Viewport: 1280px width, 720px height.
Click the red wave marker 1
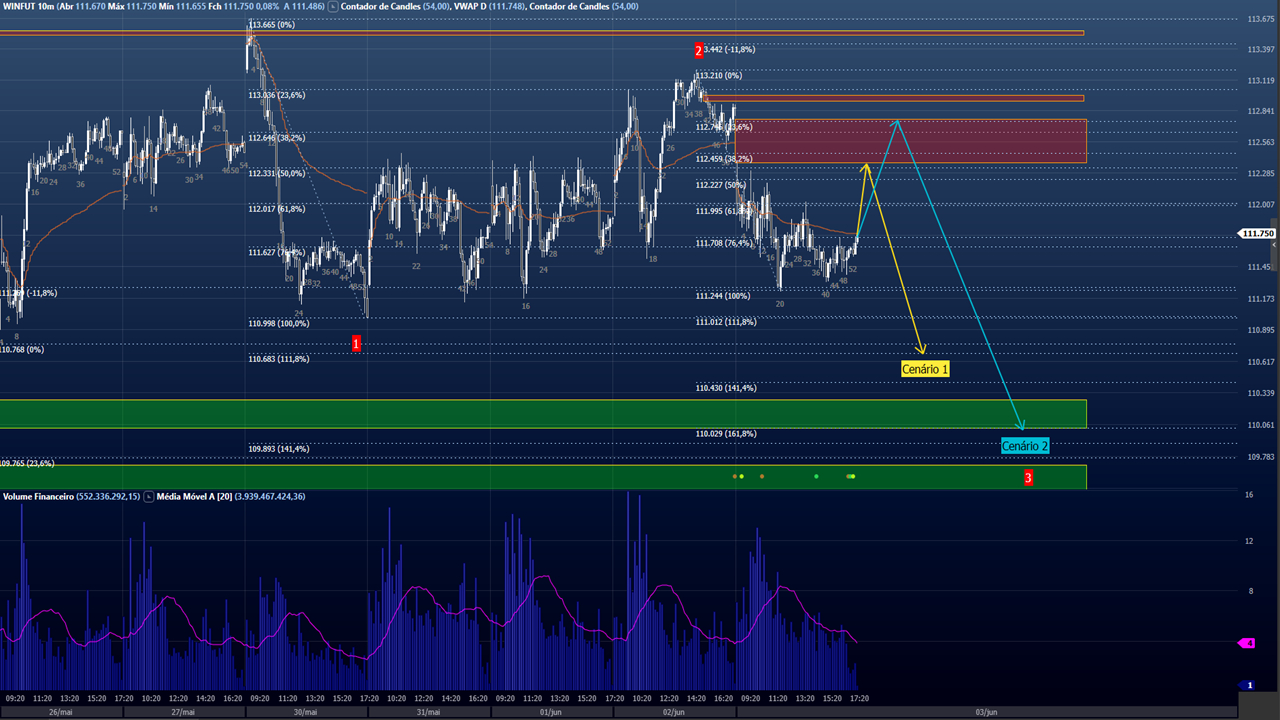tap(357, 343)
